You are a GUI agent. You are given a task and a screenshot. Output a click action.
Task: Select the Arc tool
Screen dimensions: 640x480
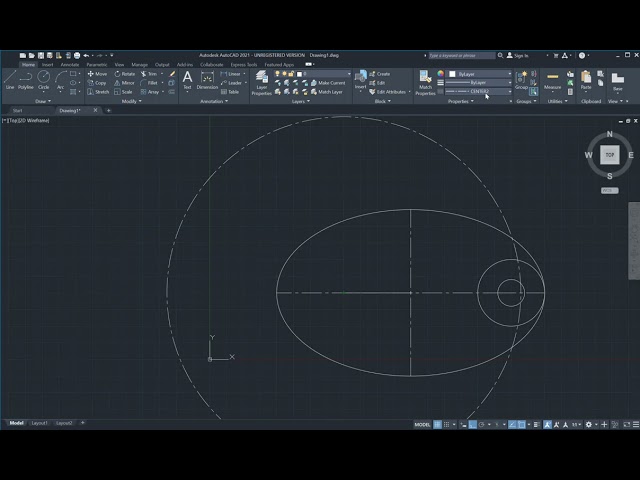click(60, 80)
